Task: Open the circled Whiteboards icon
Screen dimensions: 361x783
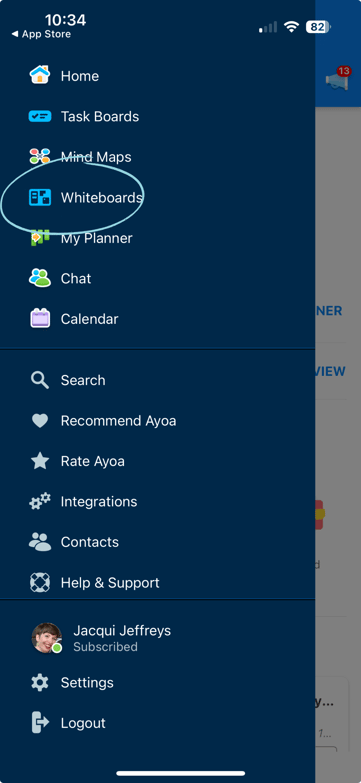Action: pyautogui.click(x=39, y=197)
